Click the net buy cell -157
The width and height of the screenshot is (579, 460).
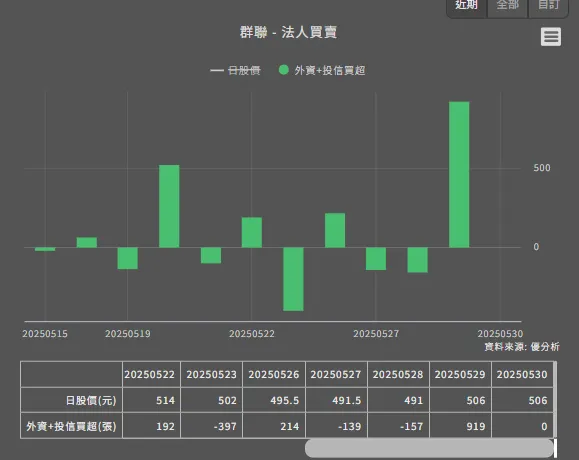pyautogui.click(x=398, y=426)
